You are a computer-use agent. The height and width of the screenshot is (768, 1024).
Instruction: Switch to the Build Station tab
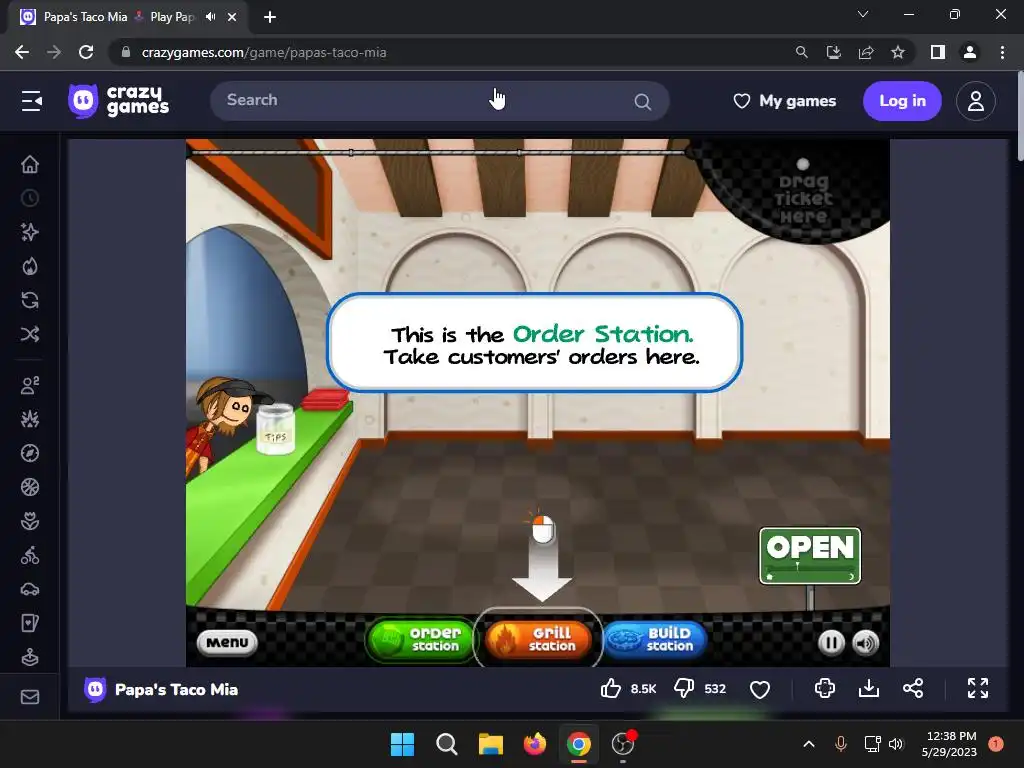pos(655,639)
